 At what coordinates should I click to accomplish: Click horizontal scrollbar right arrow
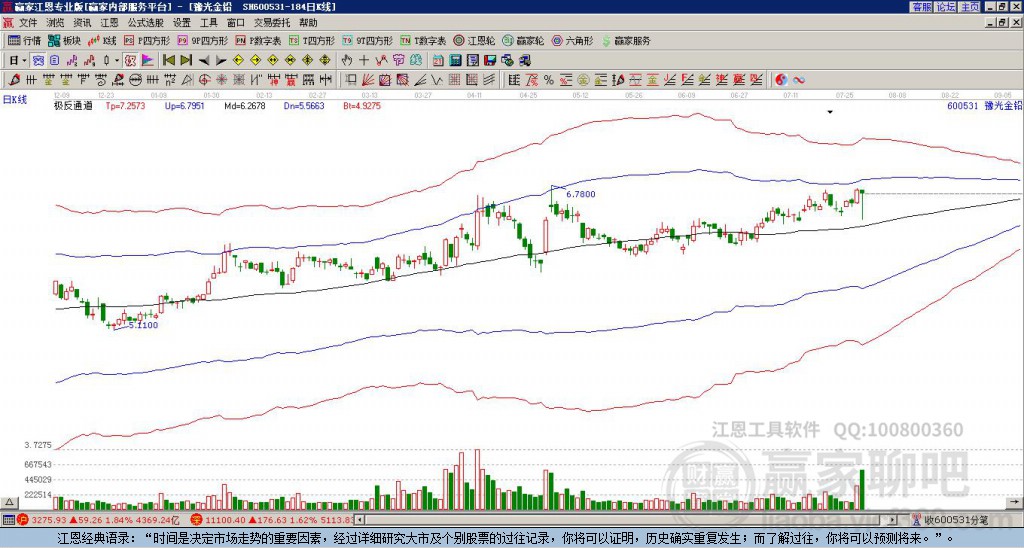coord(893,520)
